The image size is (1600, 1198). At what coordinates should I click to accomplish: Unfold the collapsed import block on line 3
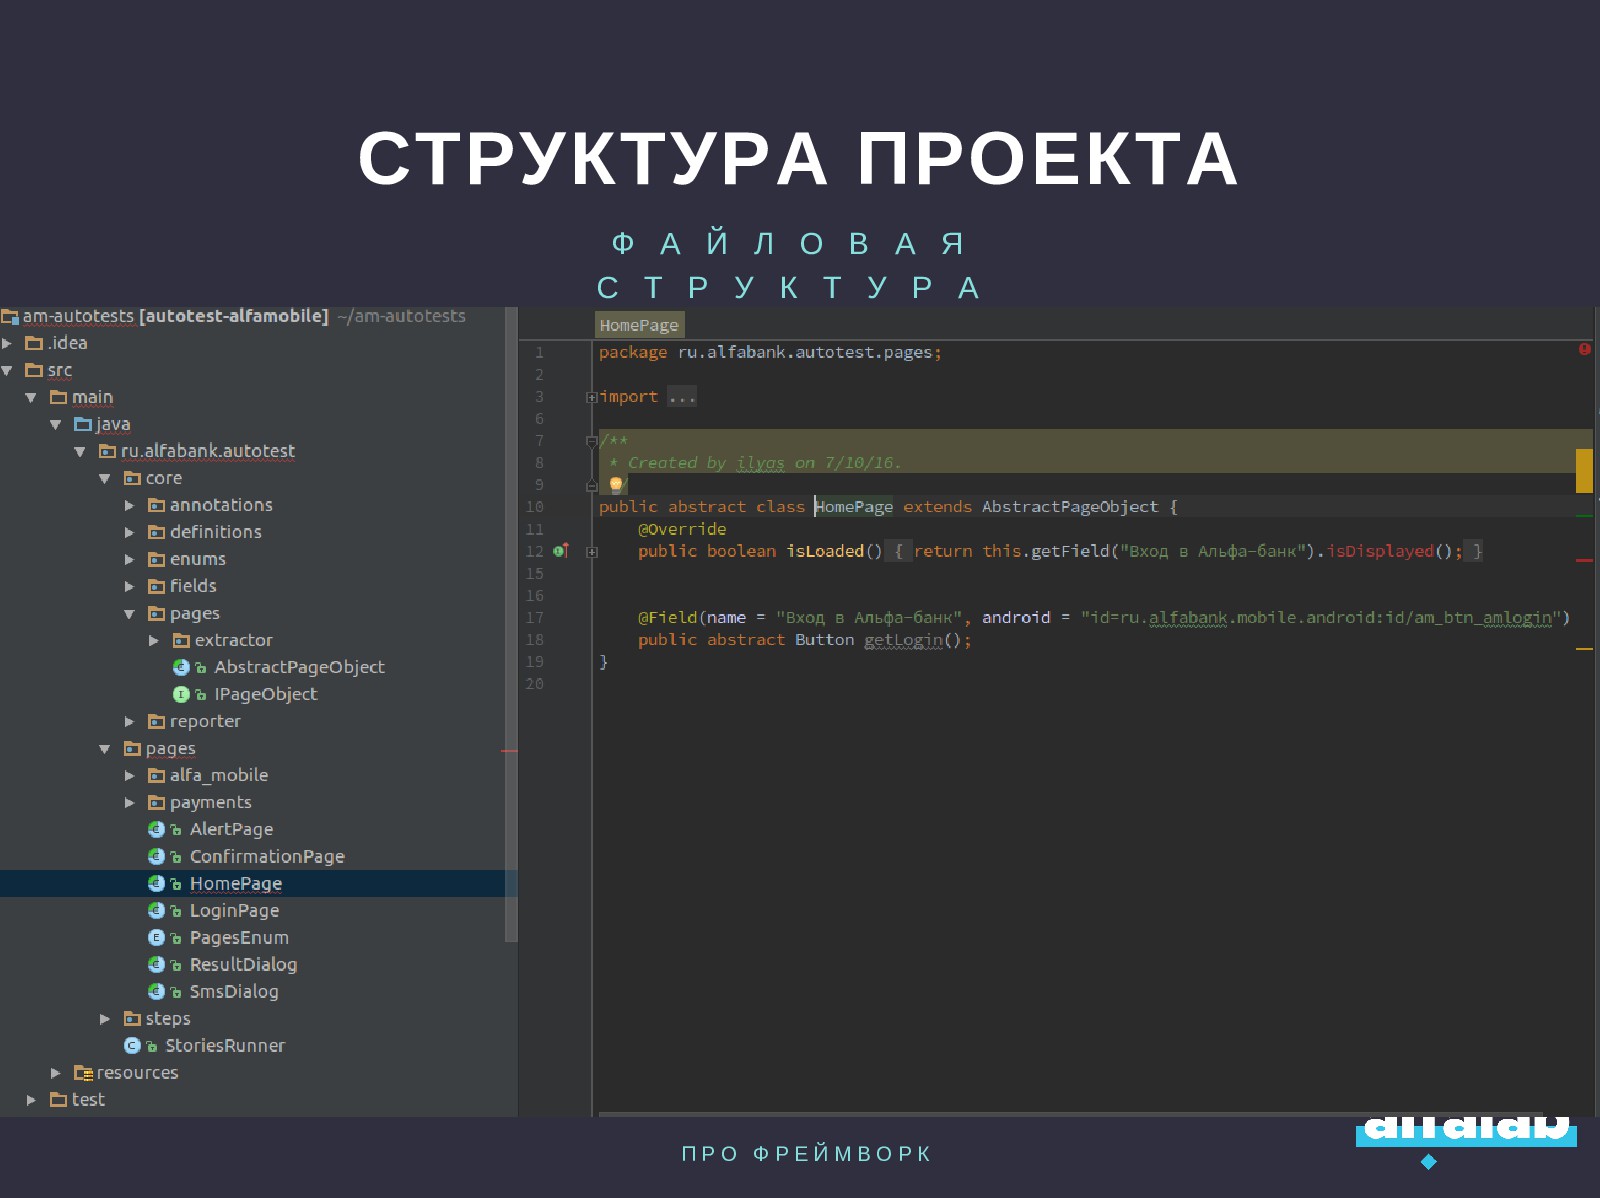(592, 397)
